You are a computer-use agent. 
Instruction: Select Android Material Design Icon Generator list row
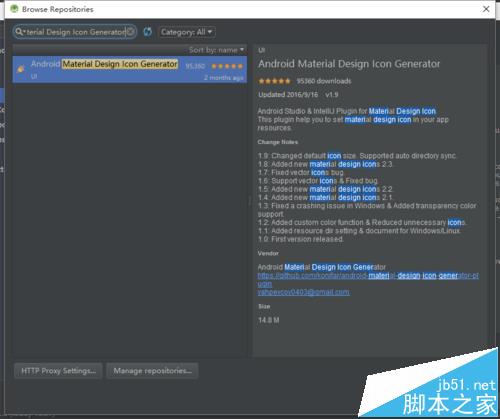[130, 69]
